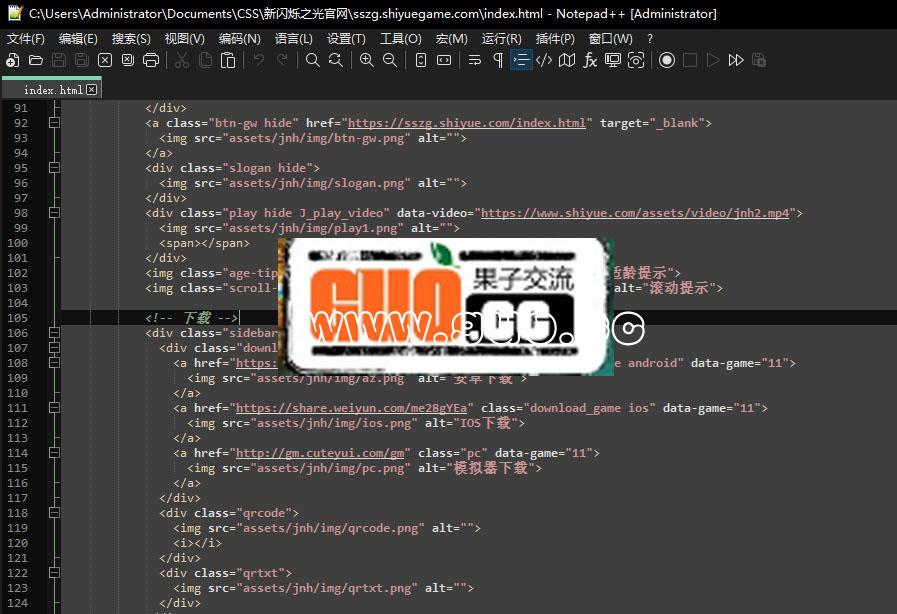Image resolution: width=897 pixels, height=614 pixels.
Task: Collapse the sidebar div fold on line 106
Action: pyautogui.click(x=54, y=332)
